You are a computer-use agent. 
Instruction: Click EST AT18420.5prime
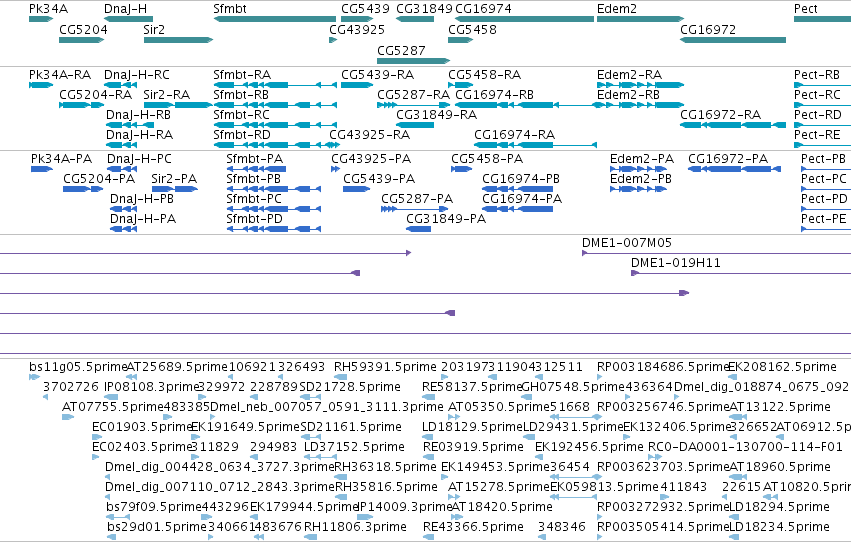tap(458, 517)
